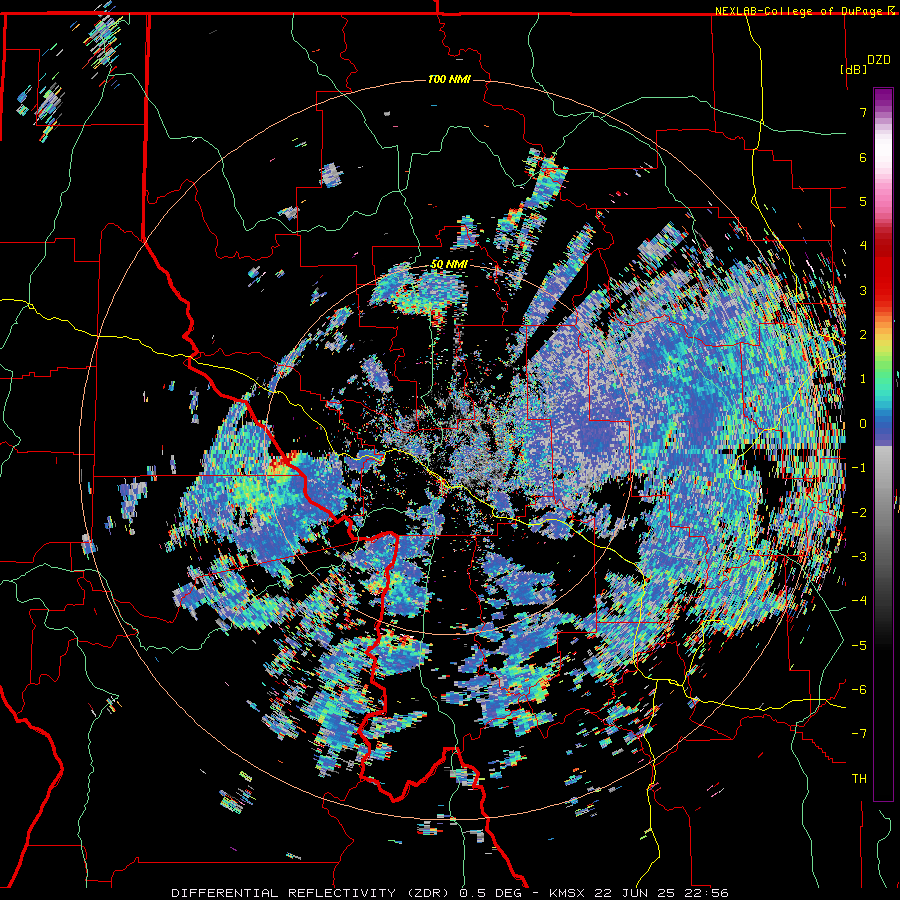Click the 1 value on the color scale
This screenshot has height=900, width=900.
pyautogui.click(x=863, y=379)
